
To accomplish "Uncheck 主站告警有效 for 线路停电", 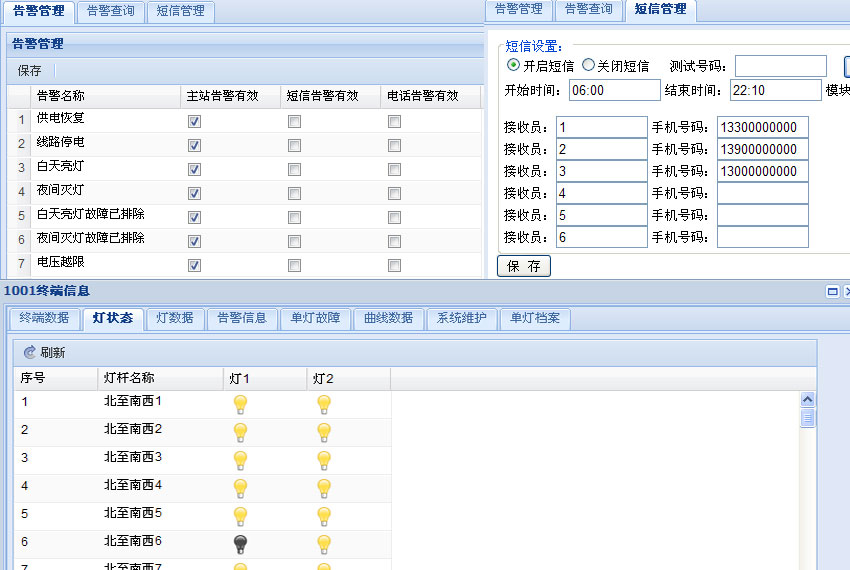I will click(194, 145).
